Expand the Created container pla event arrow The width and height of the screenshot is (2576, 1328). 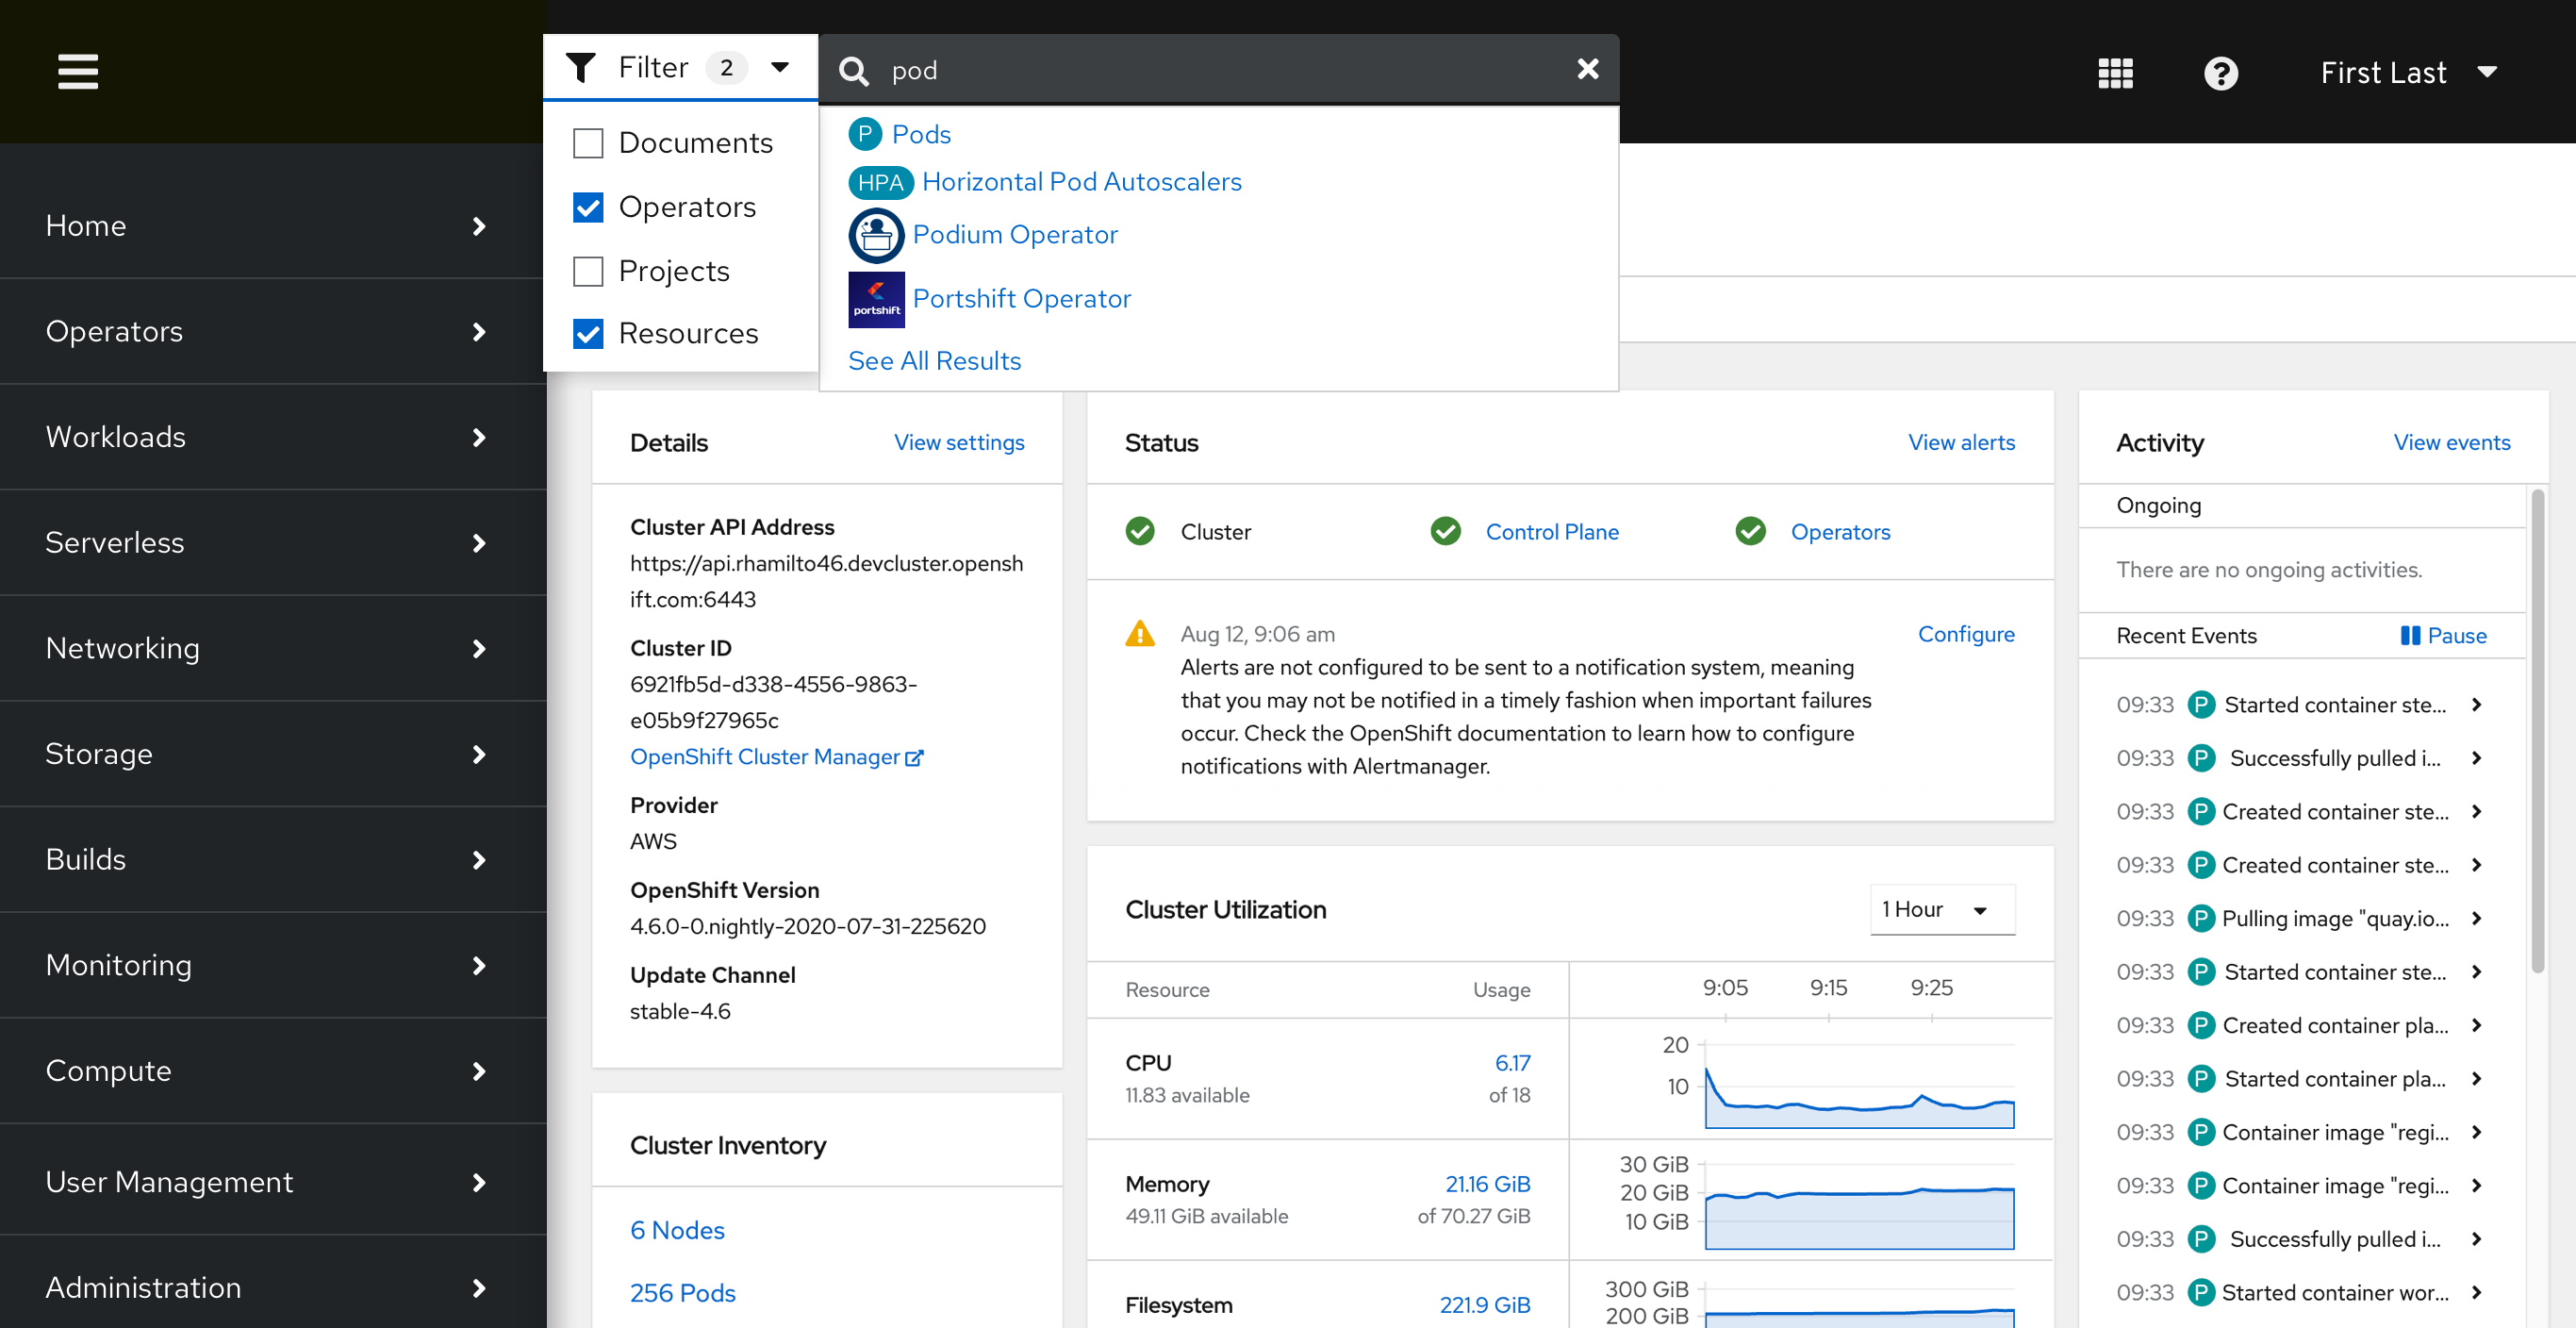[x=2476, y=1025]
